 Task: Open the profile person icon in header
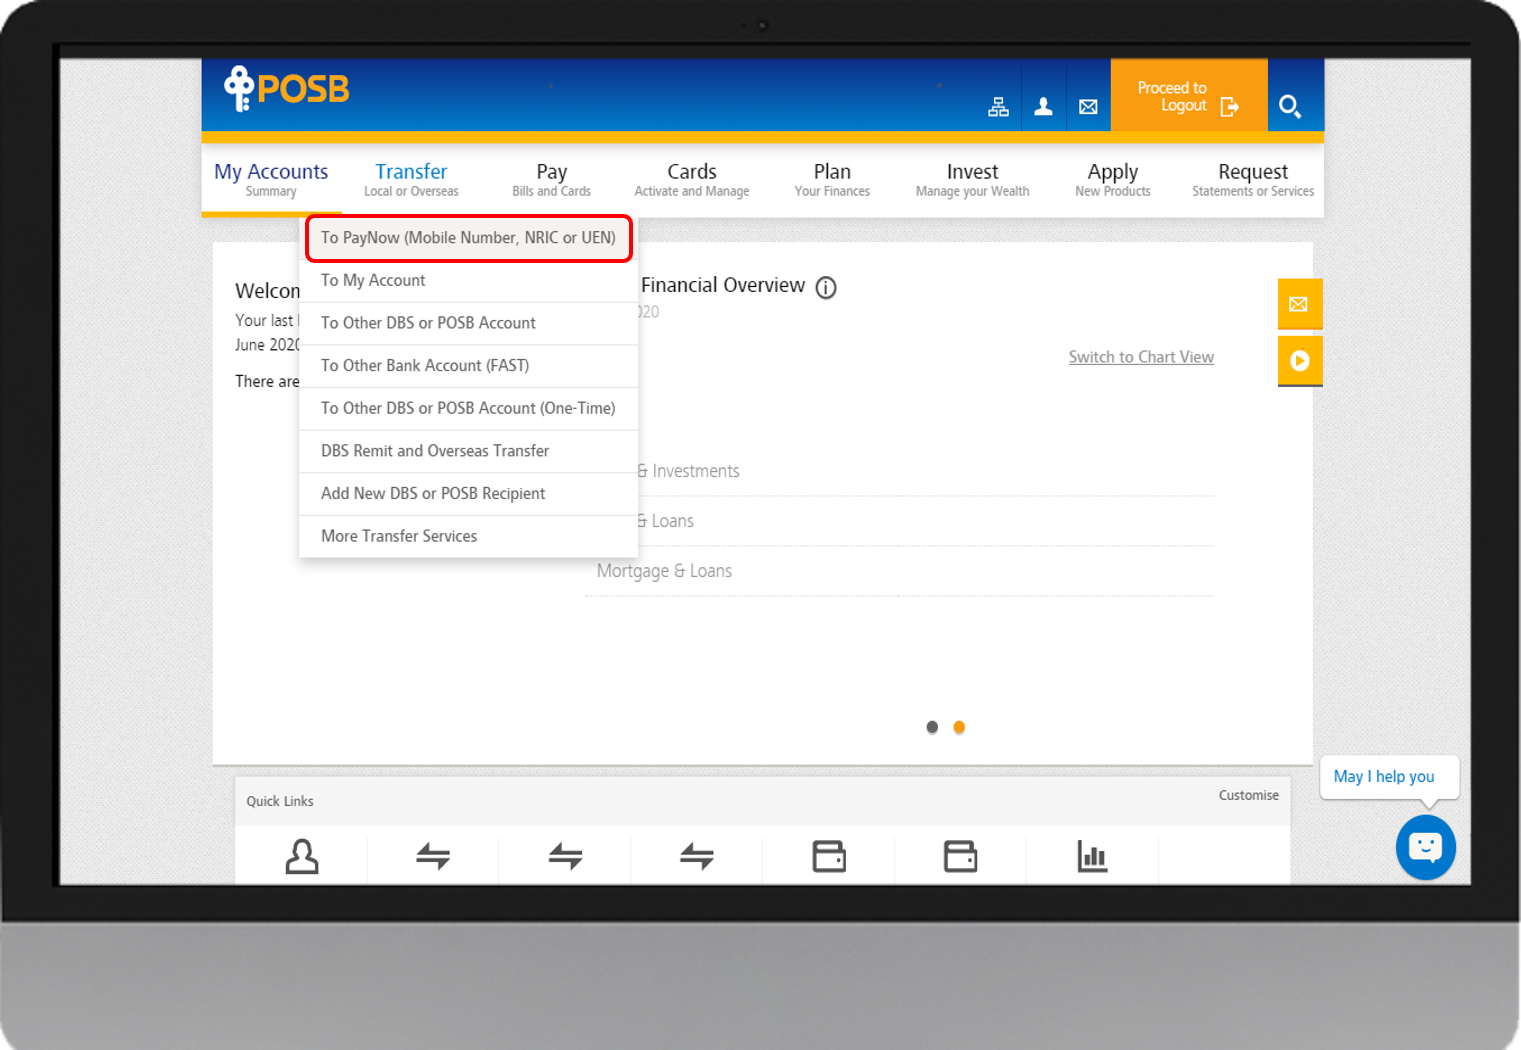tap(1043, 106)
